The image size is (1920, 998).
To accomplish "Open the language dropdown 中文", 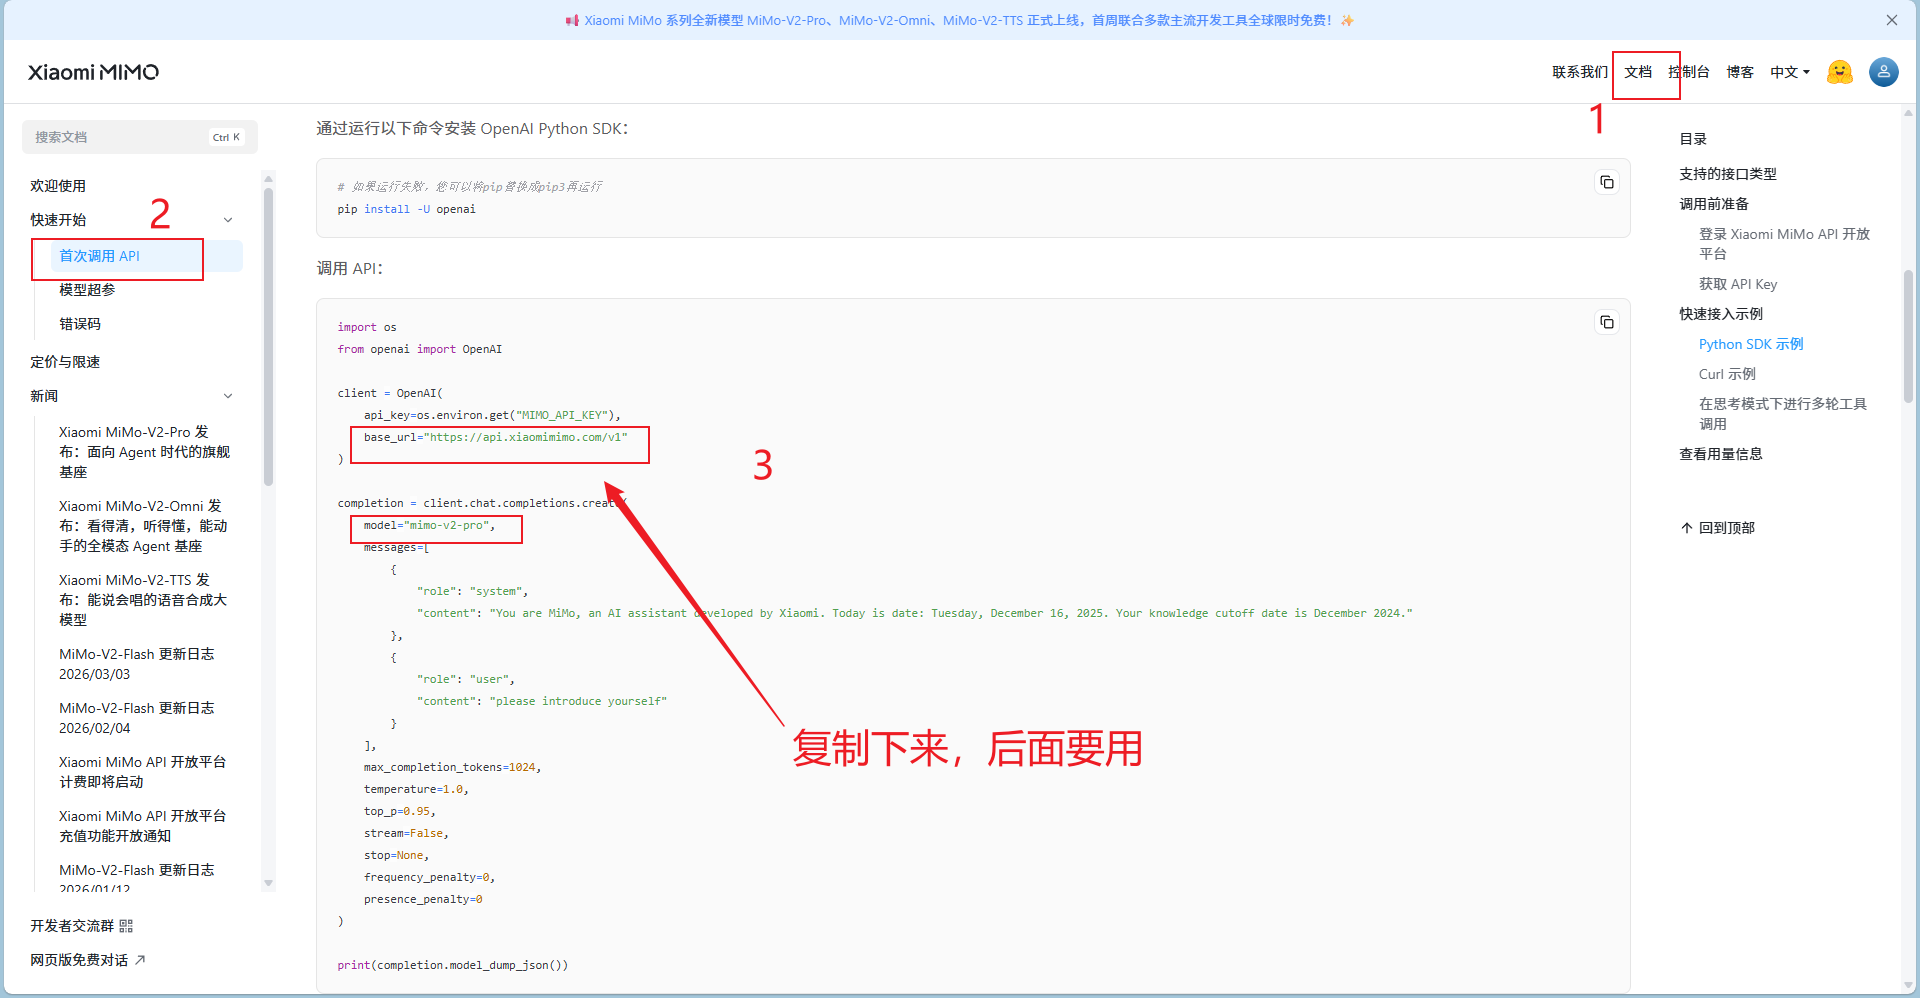I will (1789, 72).
